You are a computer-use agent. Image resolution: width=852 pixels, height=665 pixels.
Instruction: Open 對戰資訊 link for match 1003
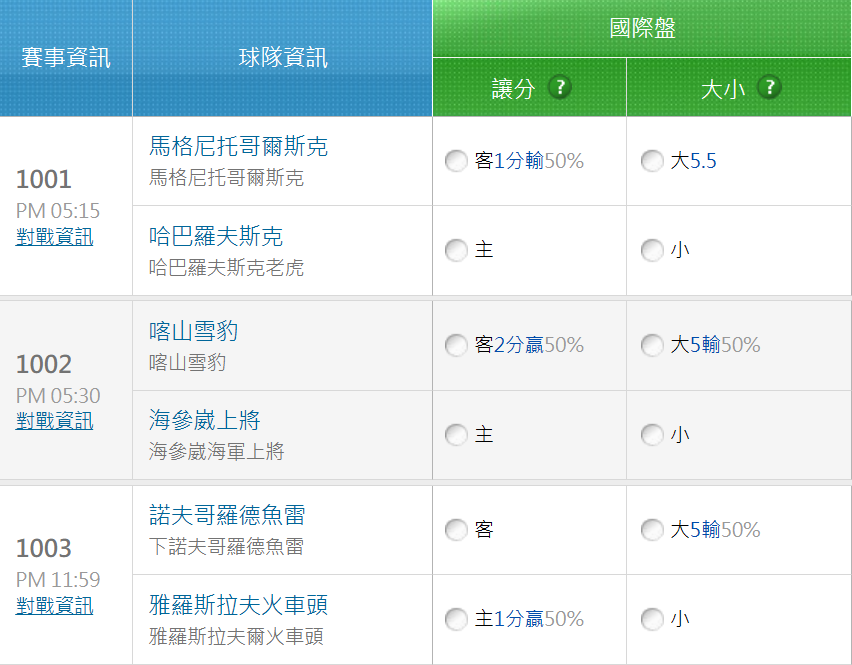tap(55, 606)
